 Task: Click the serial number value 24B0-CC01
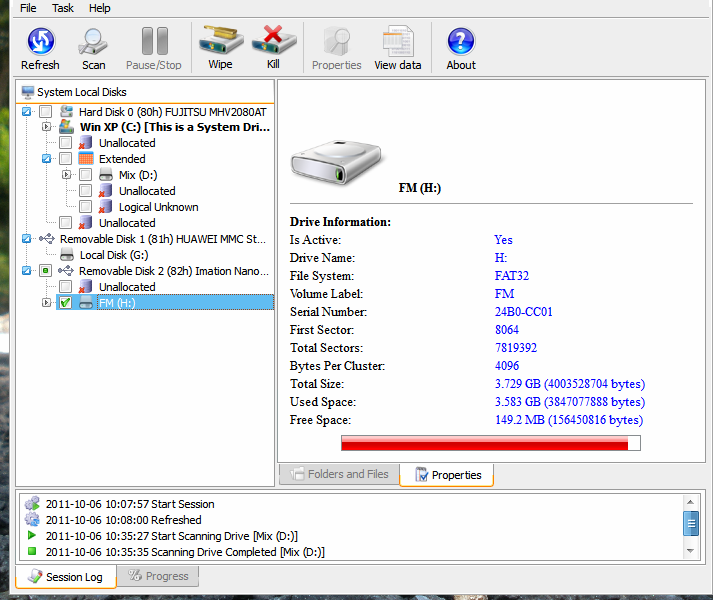point(523,312)
